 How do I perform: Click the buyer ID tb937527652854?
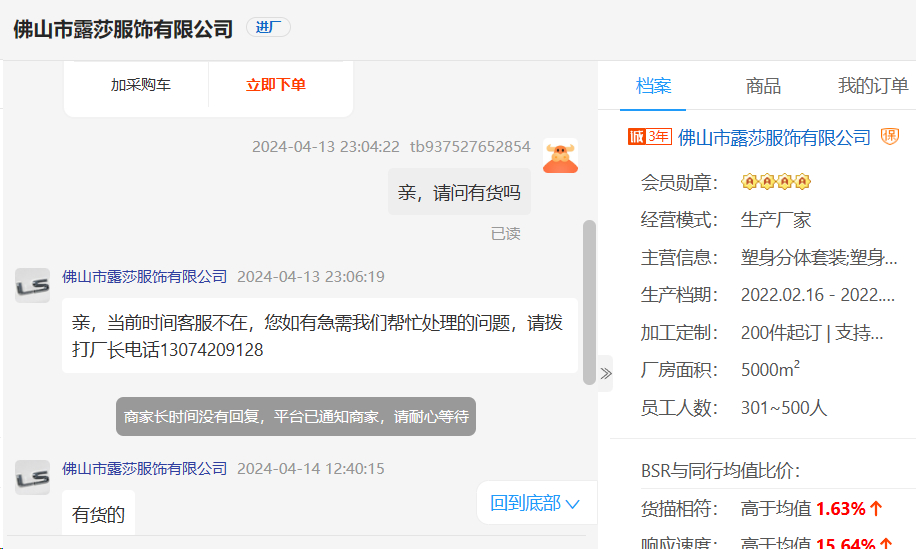tap(470, 147)
